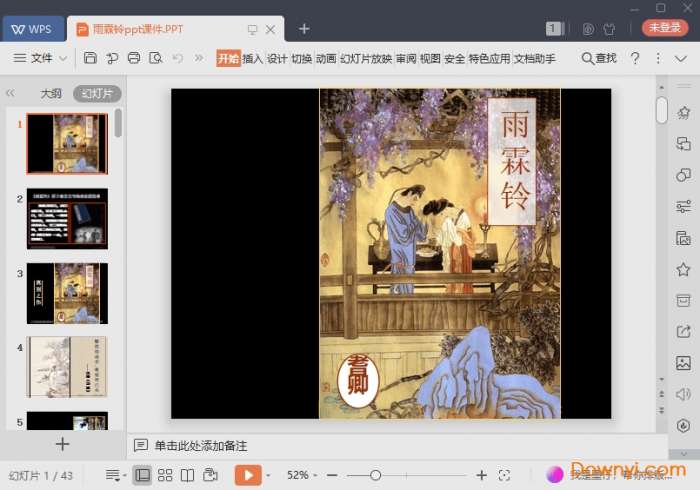Screen dimensions: 700x490
Task: Click the 查找 search button
Action: point(599,59)
